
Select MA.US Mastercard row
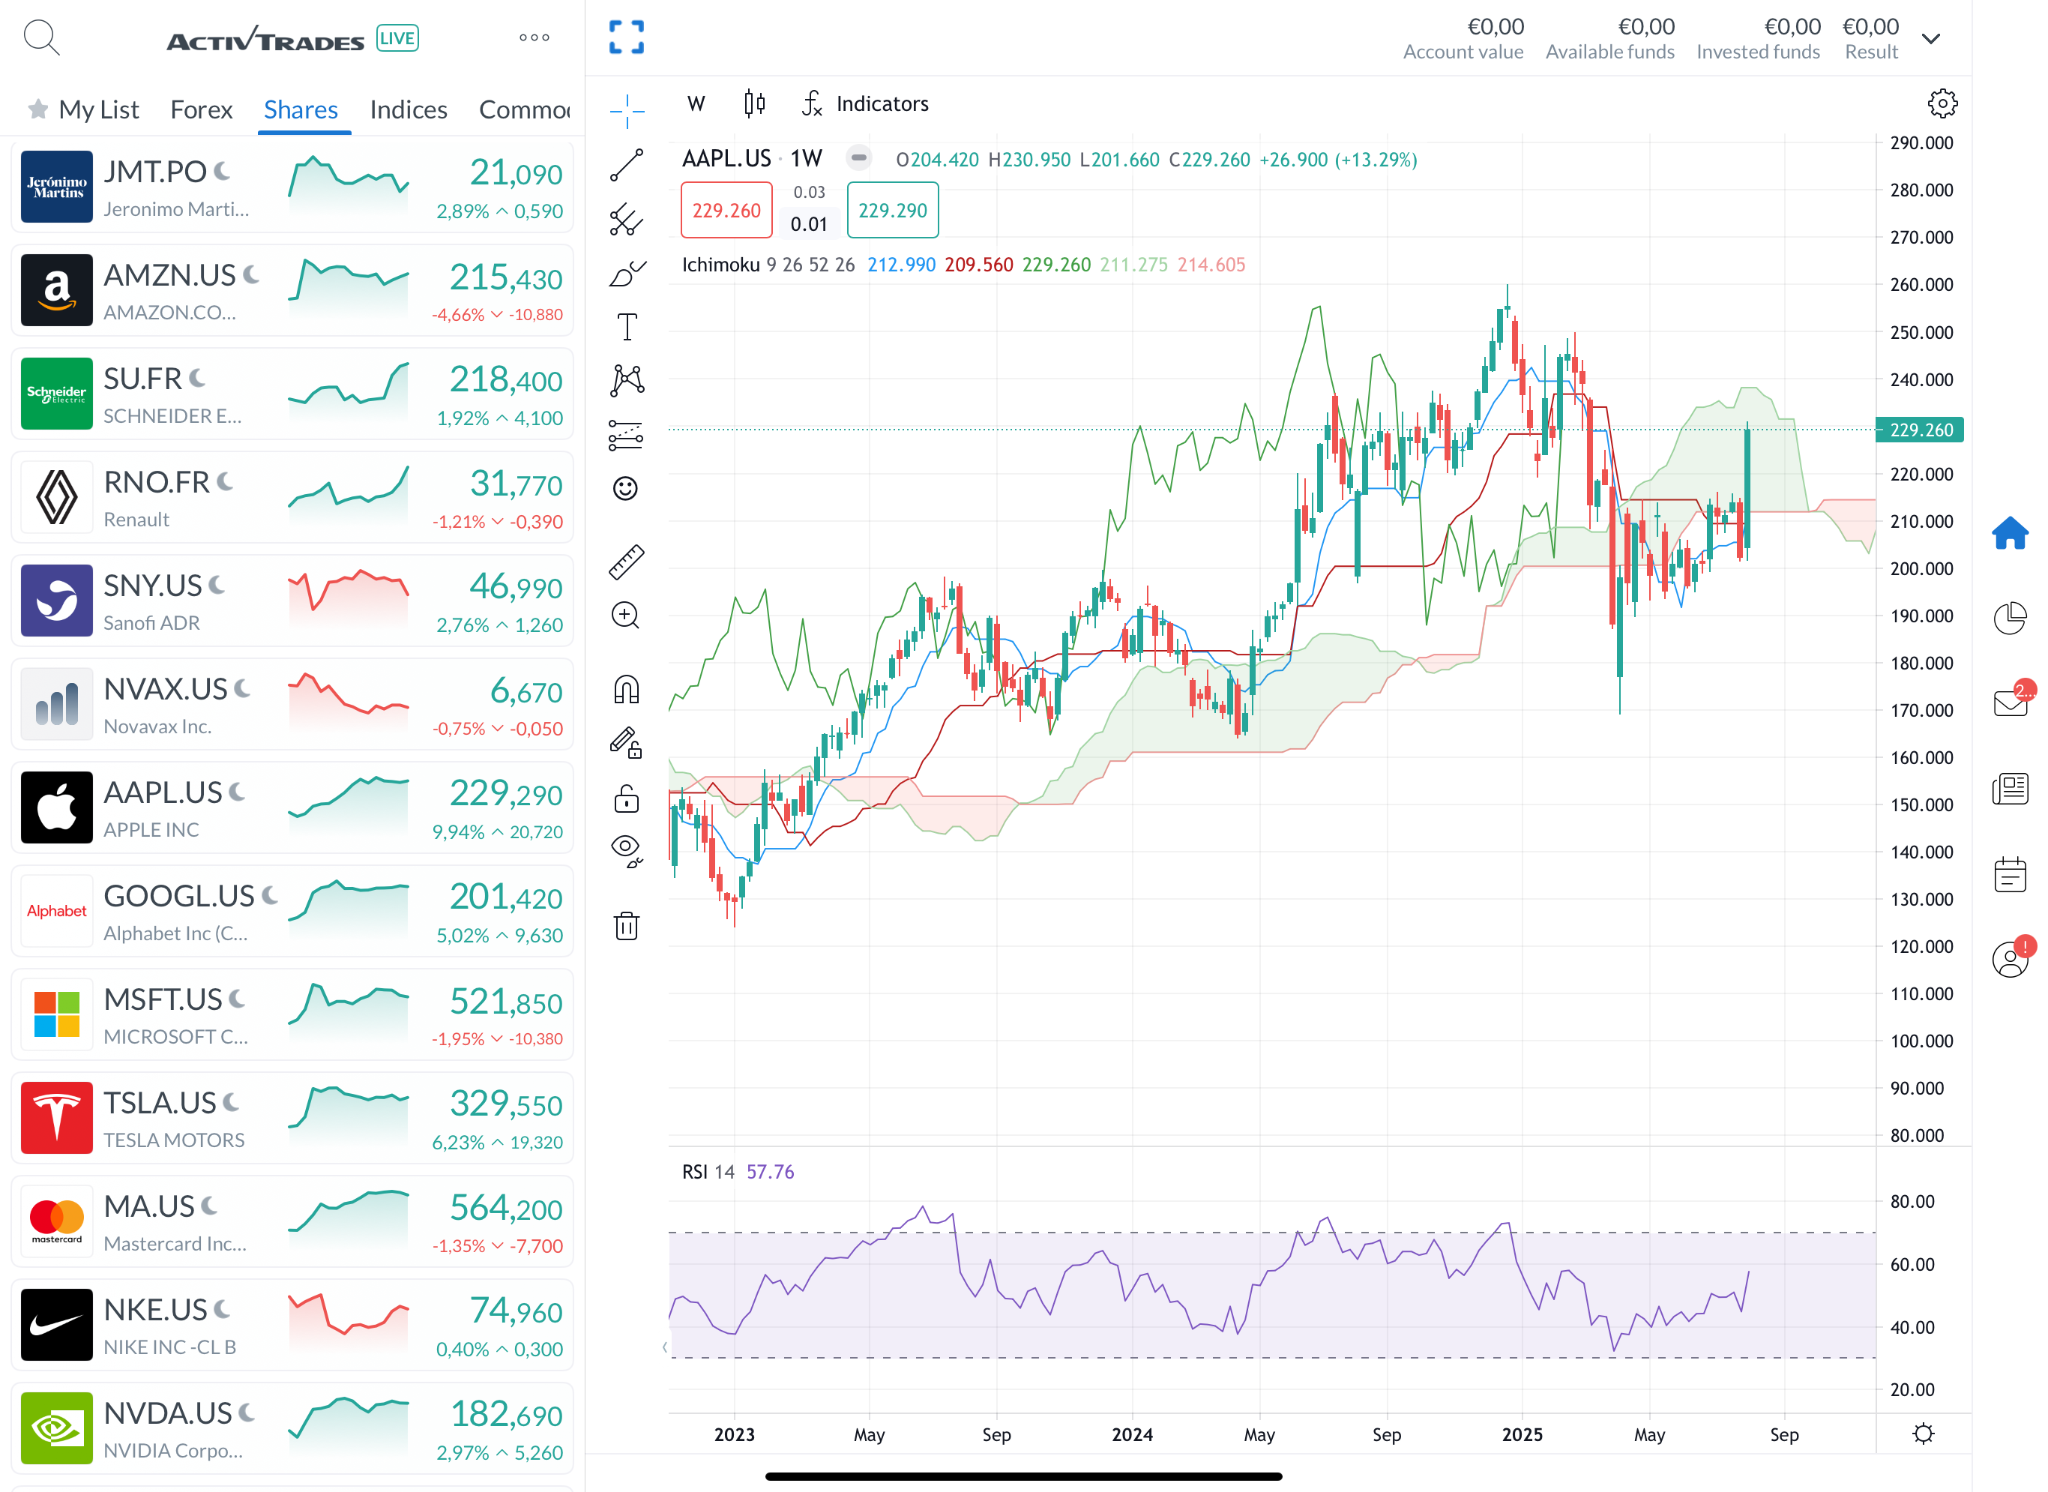292,1222
